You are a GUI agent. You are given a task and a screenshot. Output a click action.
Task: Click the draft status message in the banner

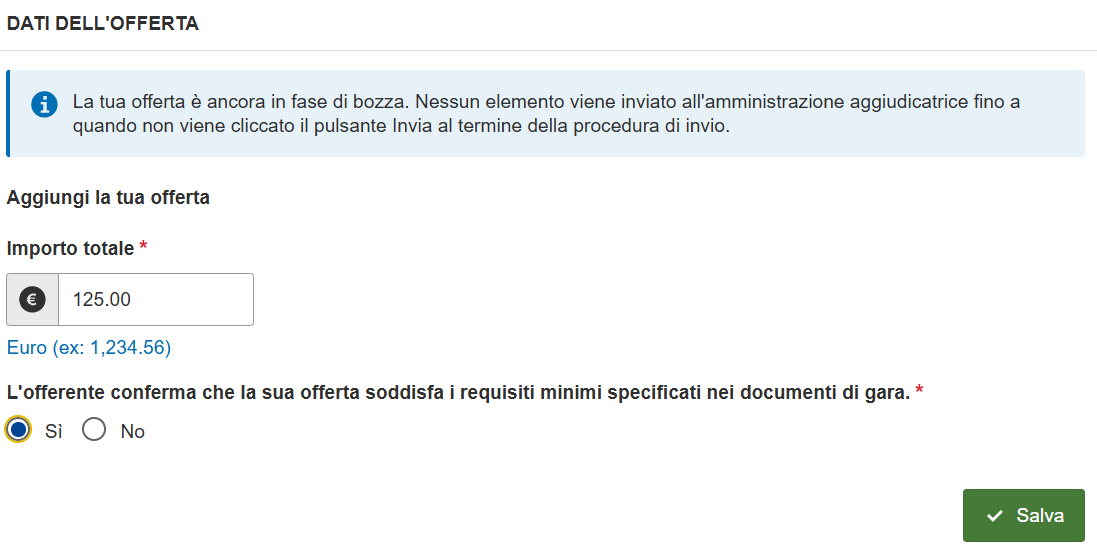546,114
